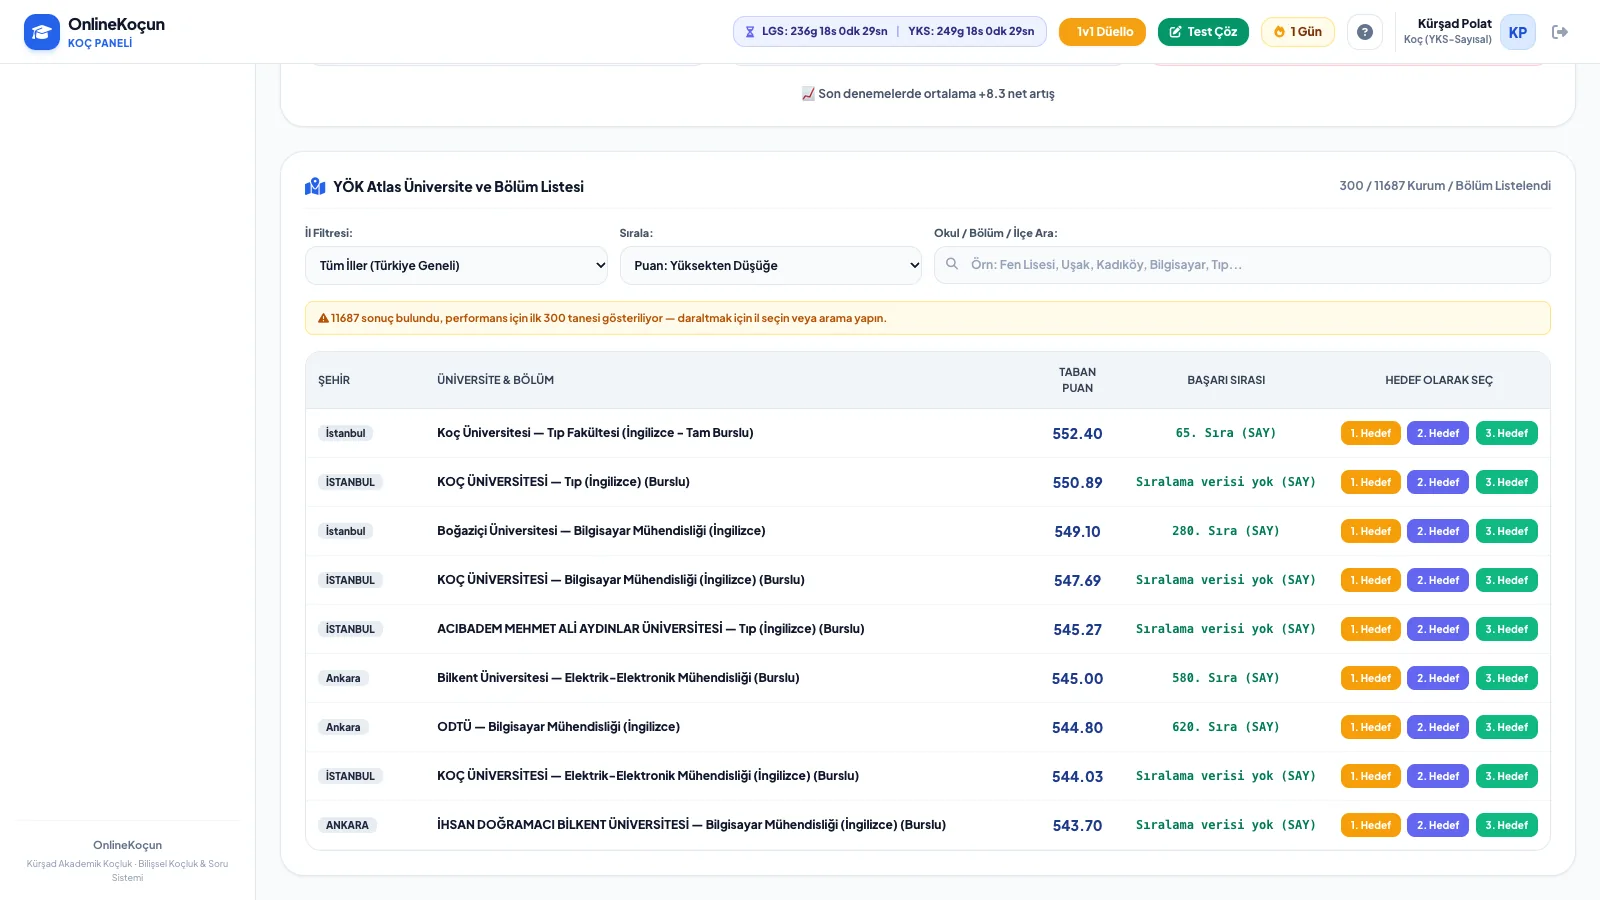Click the 'Son denemelerde ortalama +8.3 net artış' note
The width and height of the screenshot is (1600, 900).
click(928, 94)
